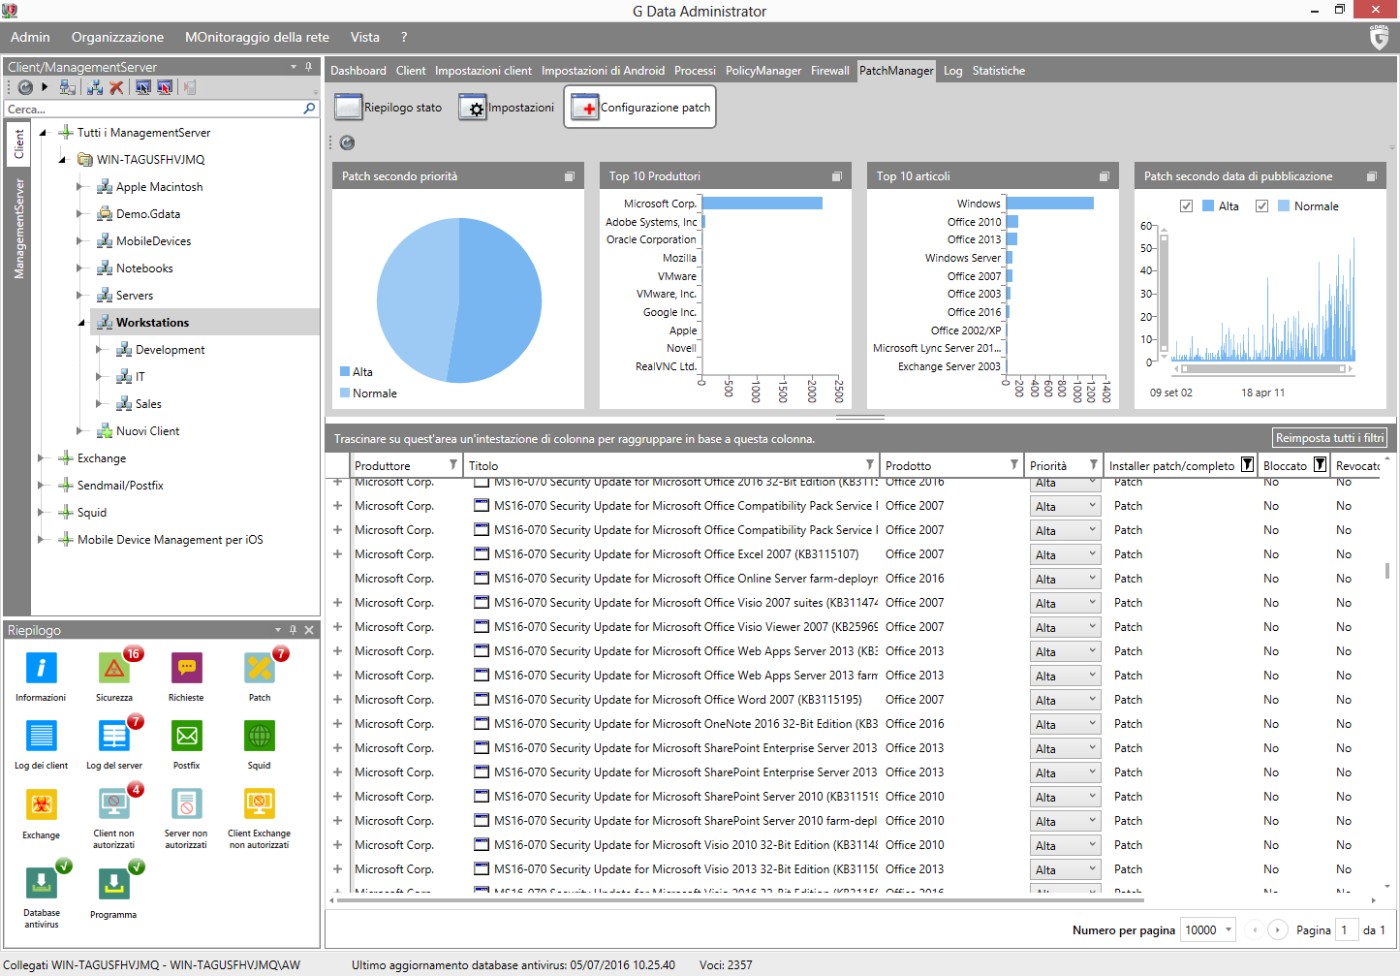Image resolution: width=1400 pixels, height=976 pixels.
Task: Switch to the Firewall tab
Action: pos(830,71)
